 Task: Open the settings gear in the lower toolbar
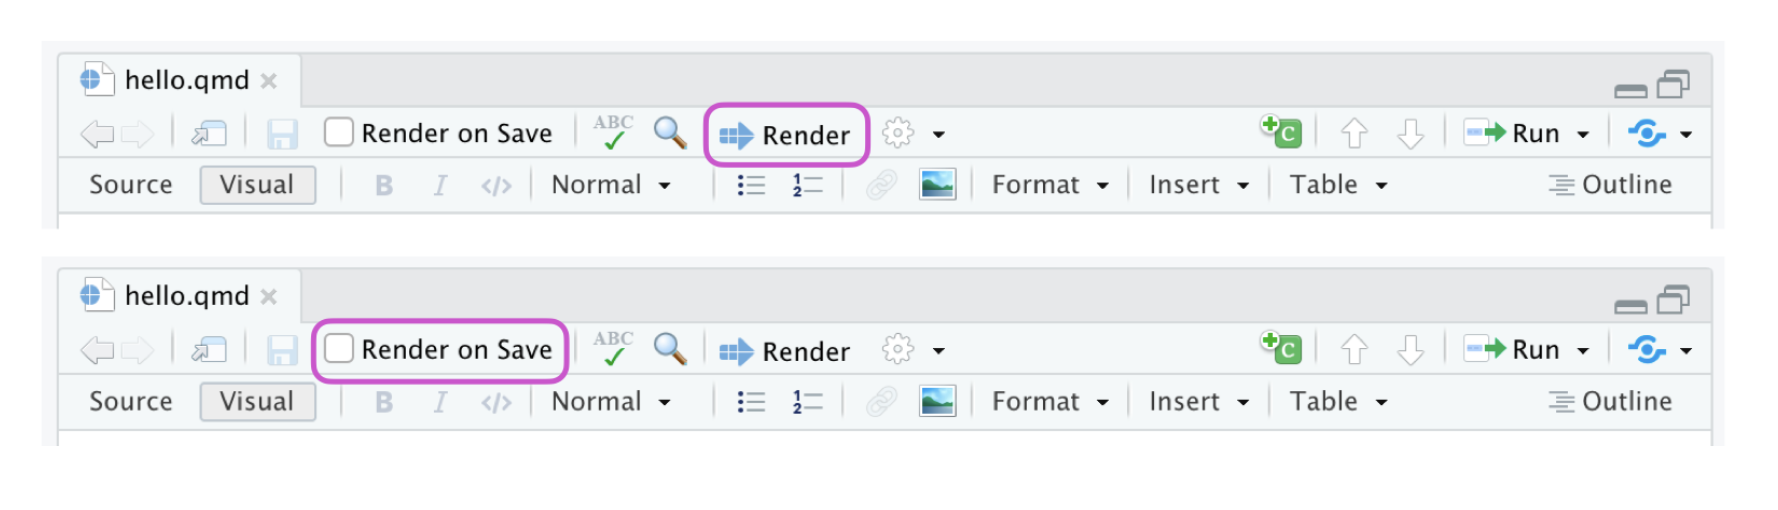coord(898,349)
